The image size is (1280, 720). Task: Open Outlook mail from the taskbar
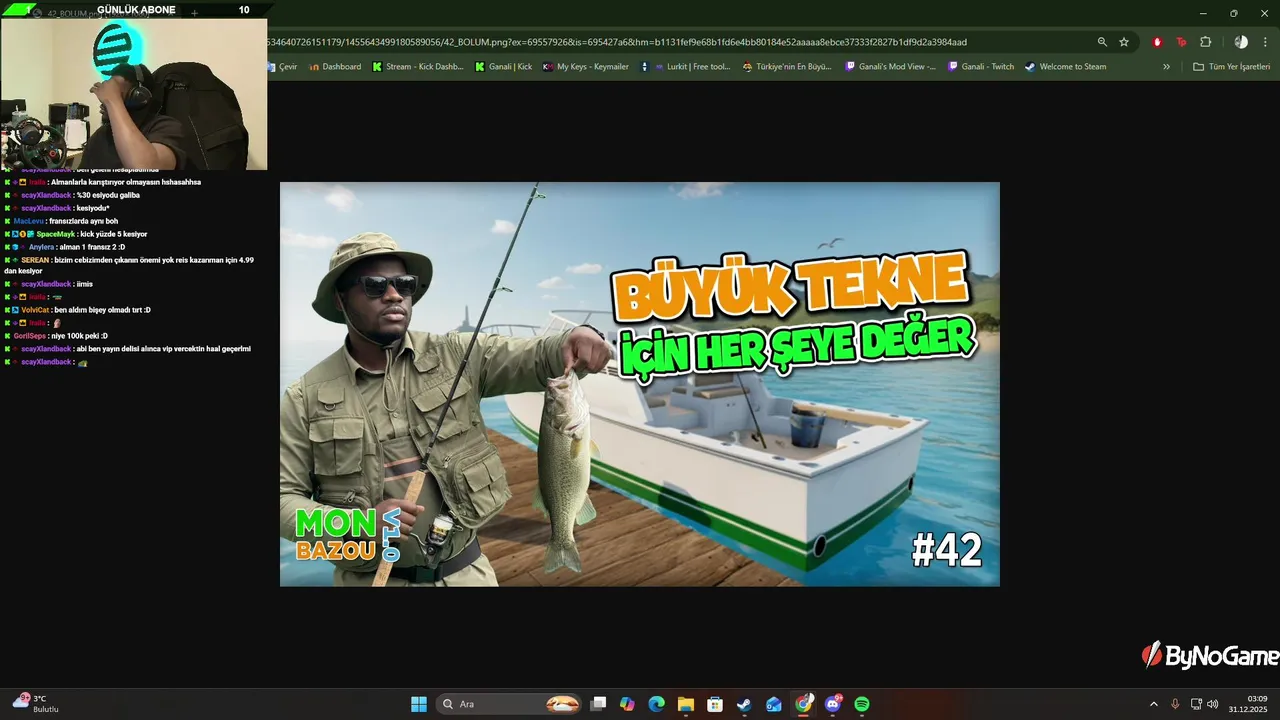click(x=774, y=704)
